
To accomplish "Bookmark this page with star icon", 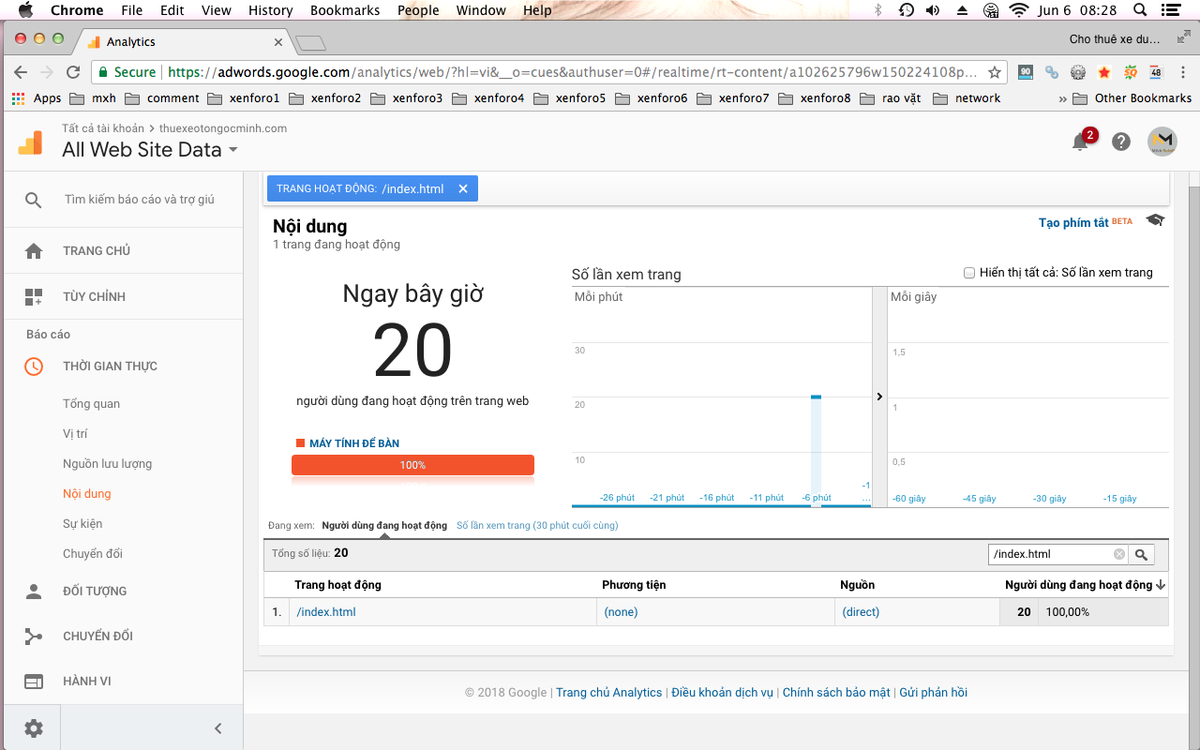I will [994, 72].
